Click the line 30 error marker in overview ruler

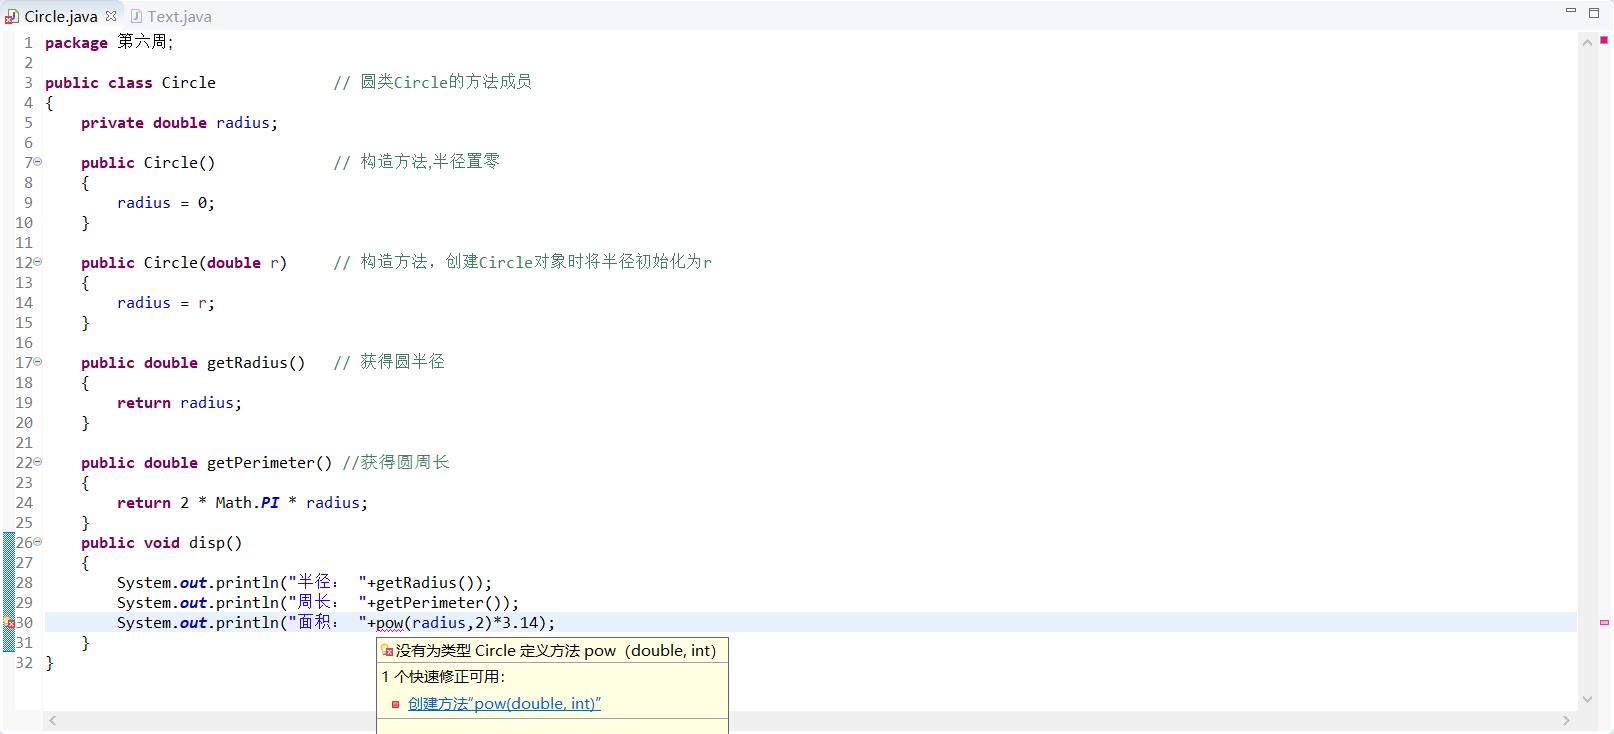tap(1604, 622)
